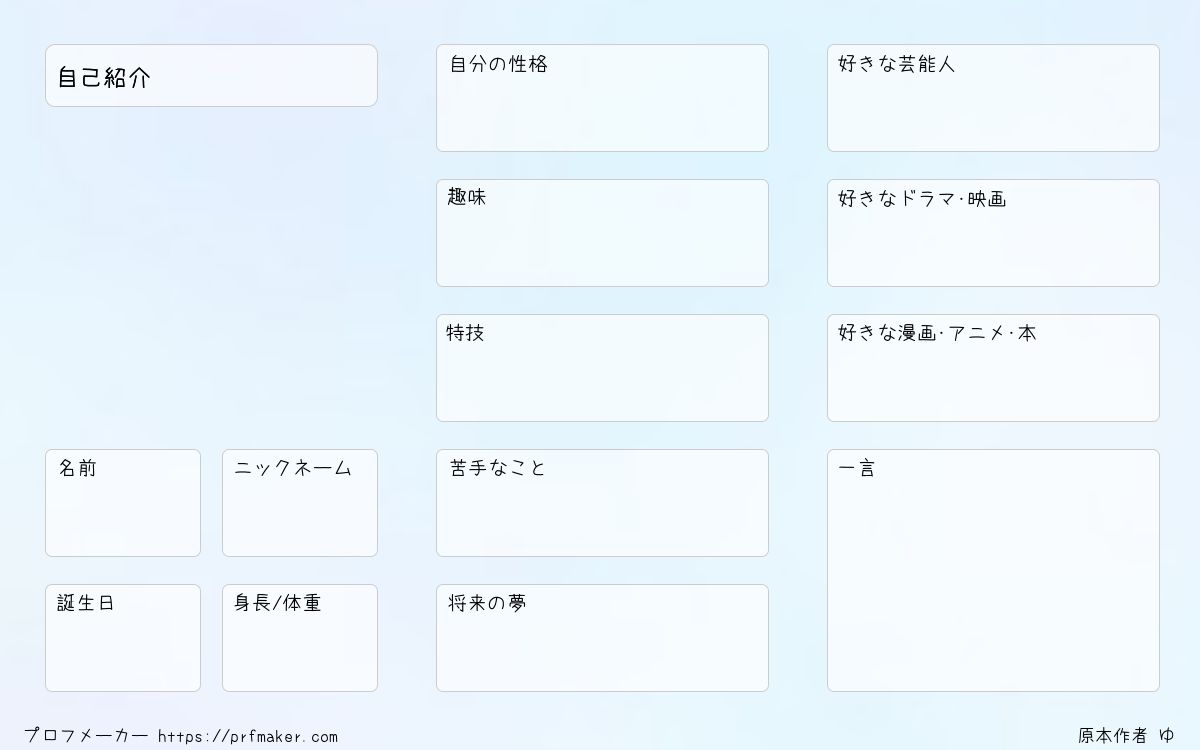Select the 誕生日 field box
The width and height of the screenshot is (1200, 750).
[x=123, y=638]
